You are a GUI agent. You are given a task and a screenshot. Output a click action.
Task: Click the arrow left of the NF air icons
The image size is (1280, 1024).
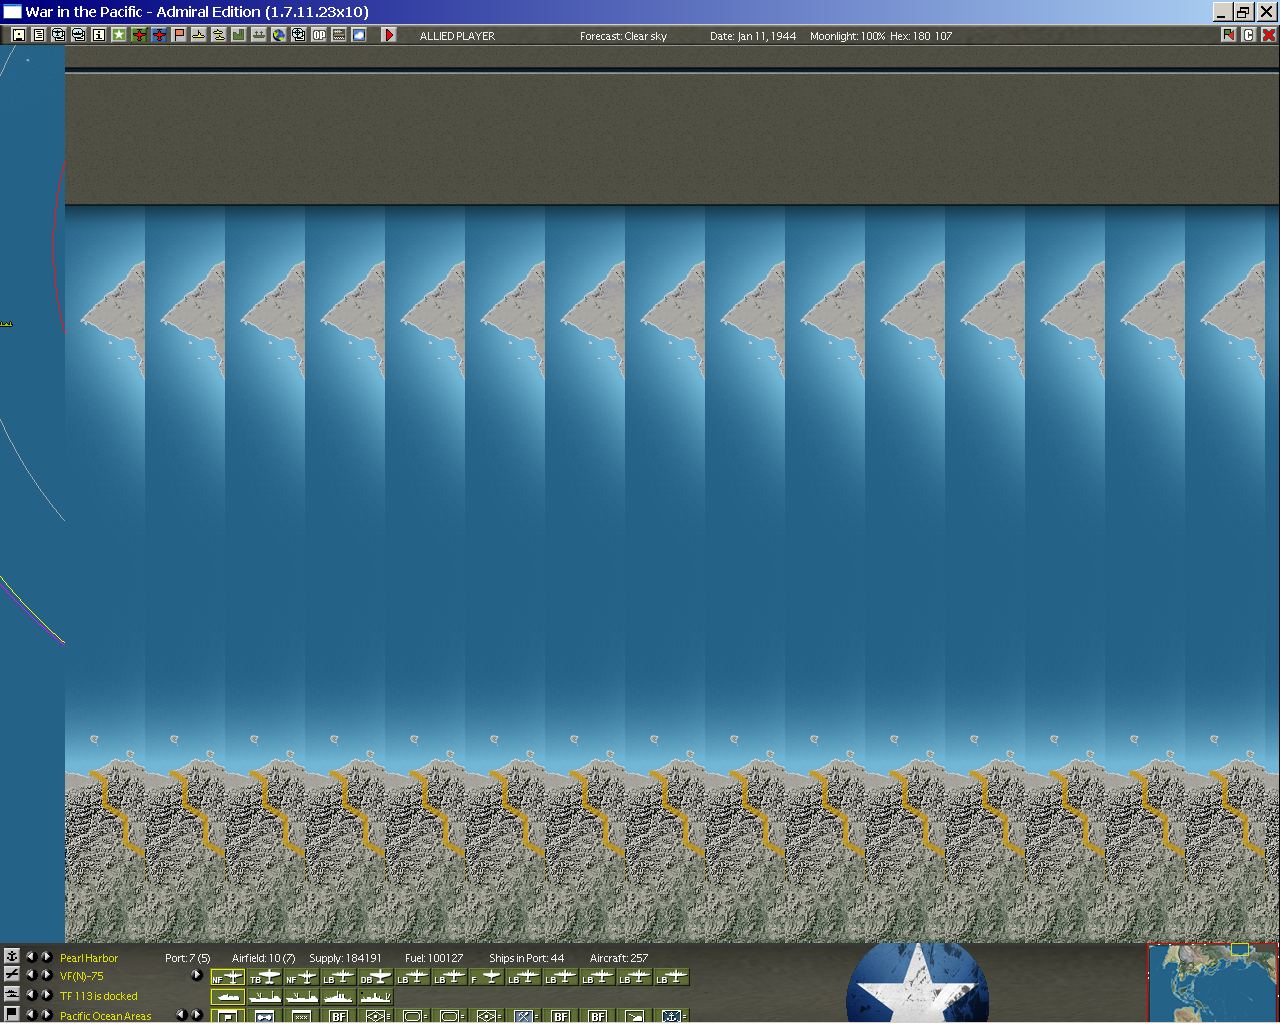click(x=196, y=975)
